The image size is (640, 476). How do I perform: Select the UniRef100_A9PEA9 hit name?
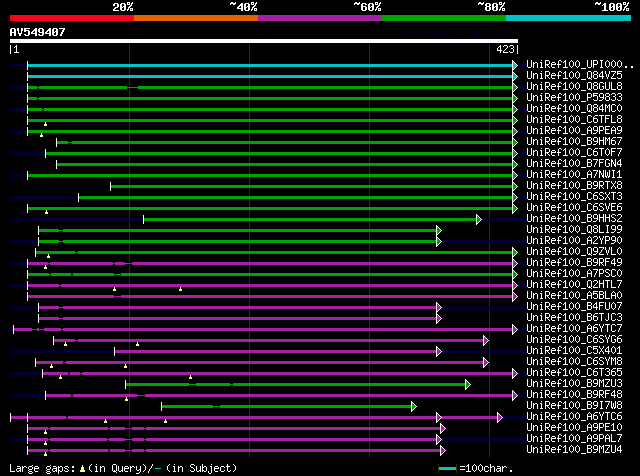pyautogui.click(x=574, y=131)
